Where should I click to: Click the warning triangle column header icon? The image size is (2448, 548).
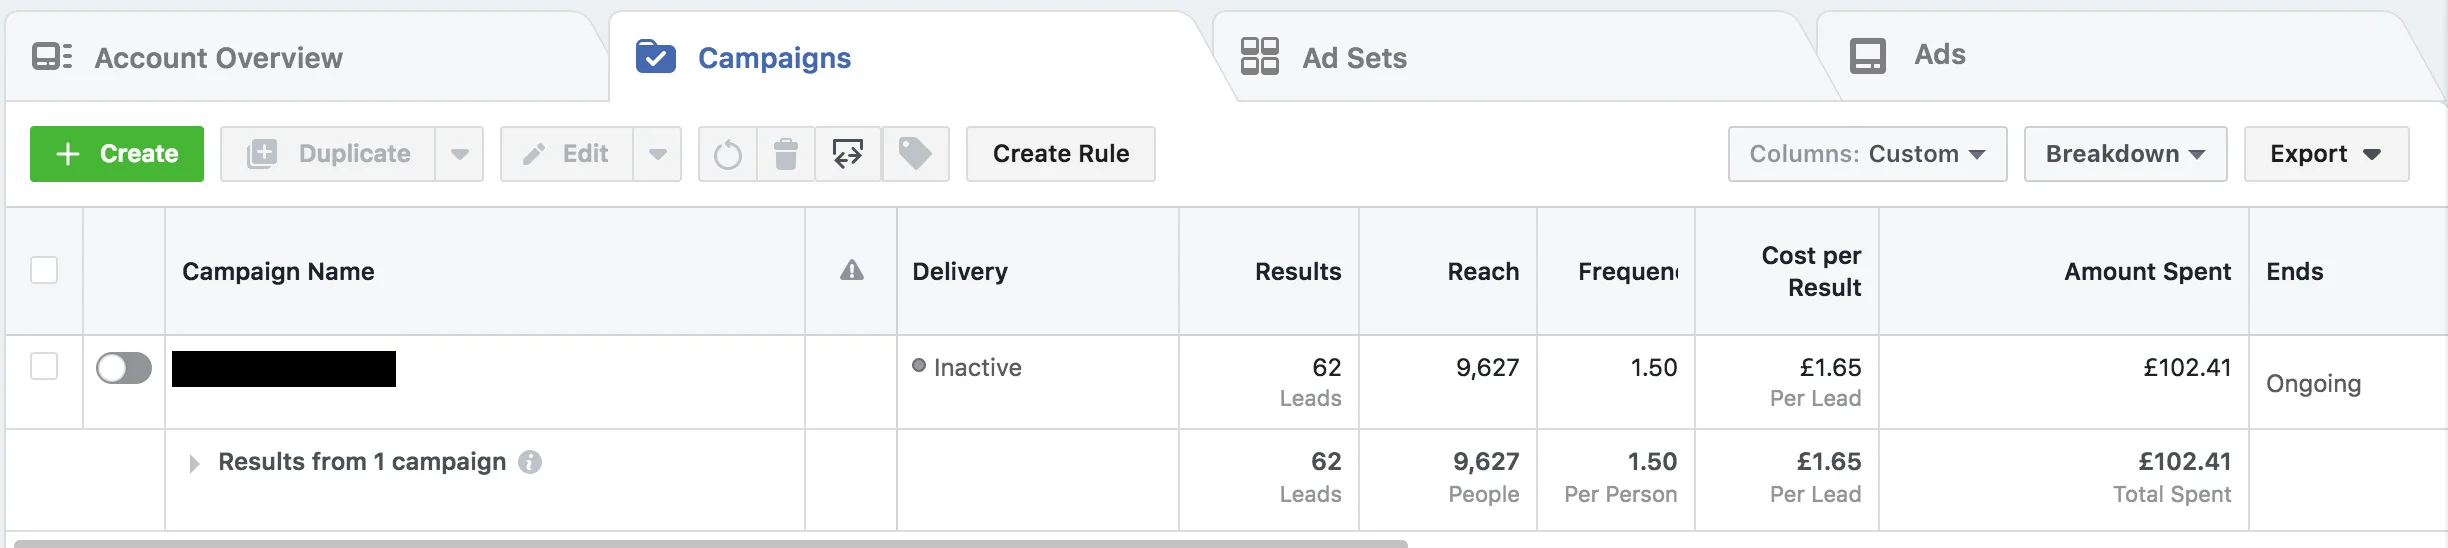[851, 271]
